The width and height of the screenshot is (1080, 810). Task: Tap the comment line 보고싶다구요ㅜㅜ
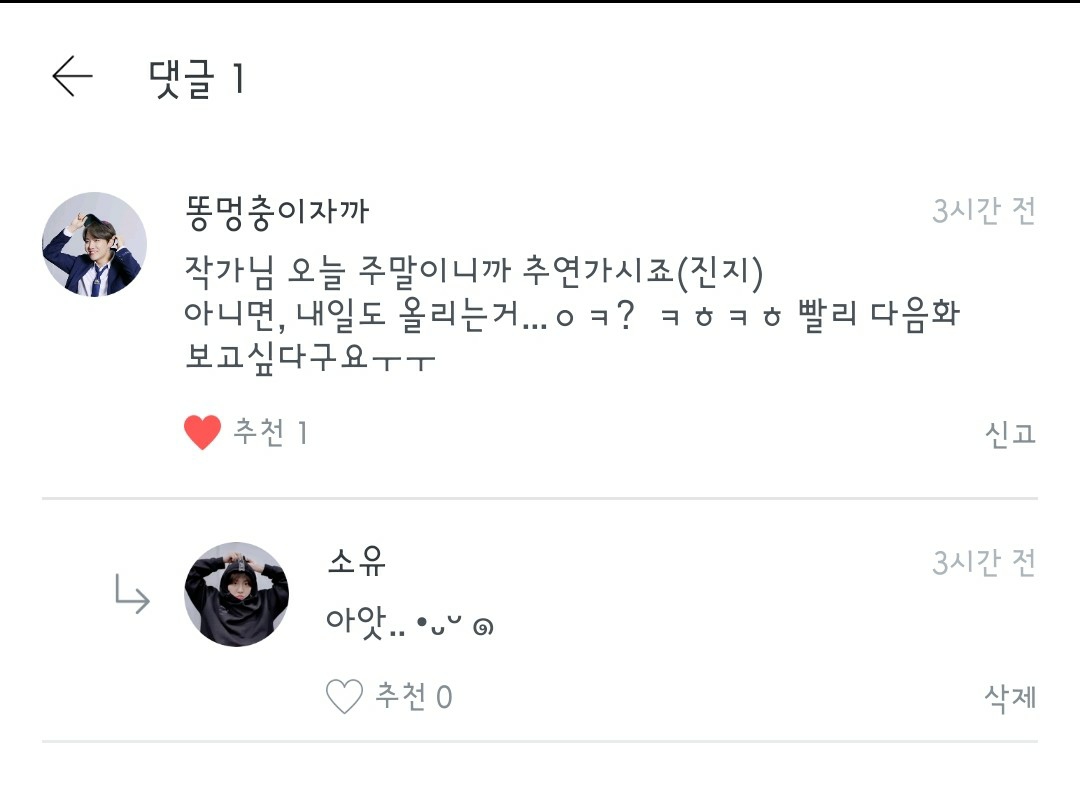click(x=310, y=357)
